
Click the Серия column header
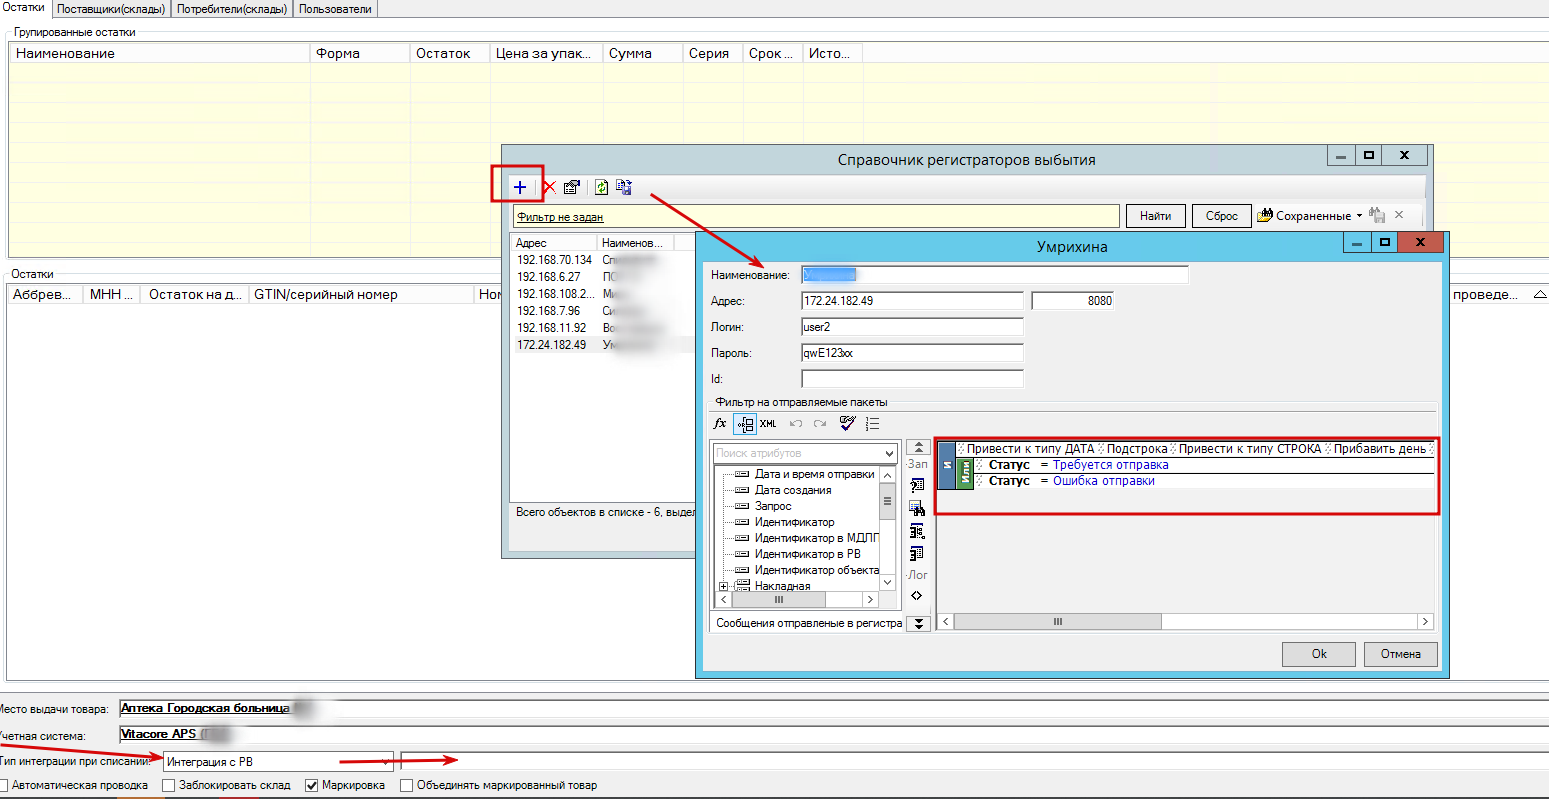pyautogui.click(x=712, y=53)
